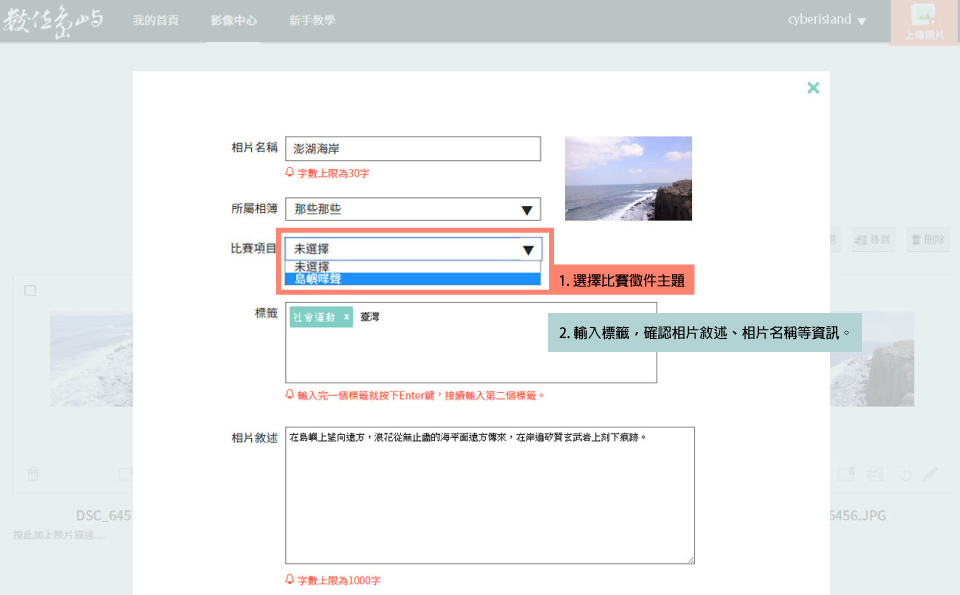Click the move icon on 6456.JPG photo card
The image size is (960, 595).
pos(874,474)
